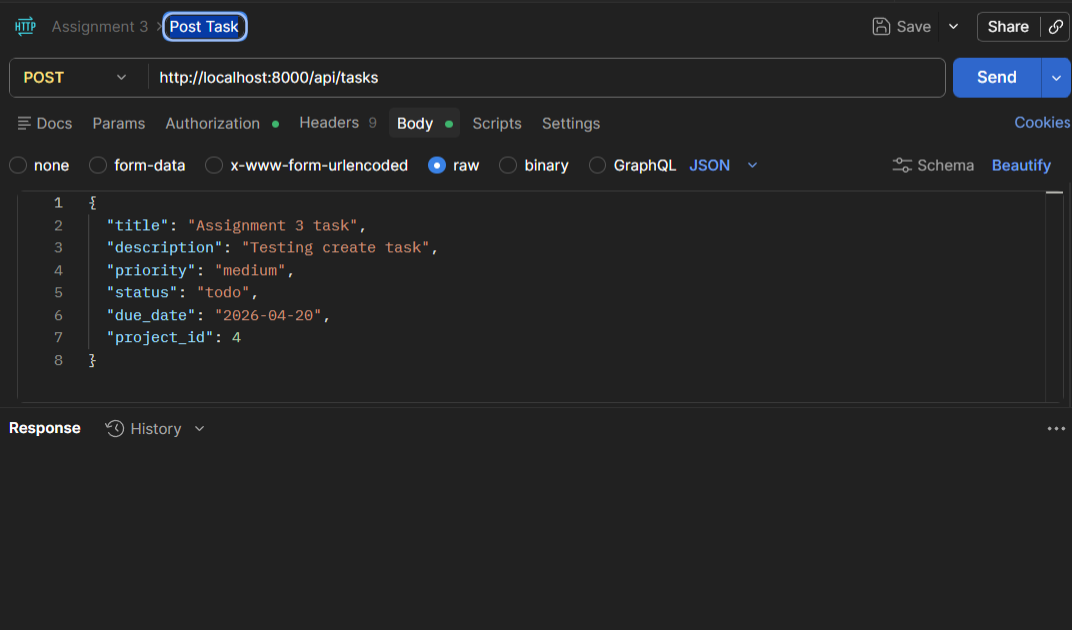Click the History clock icon
This screenshot has height=630, width=1072.
click(115, 428)
